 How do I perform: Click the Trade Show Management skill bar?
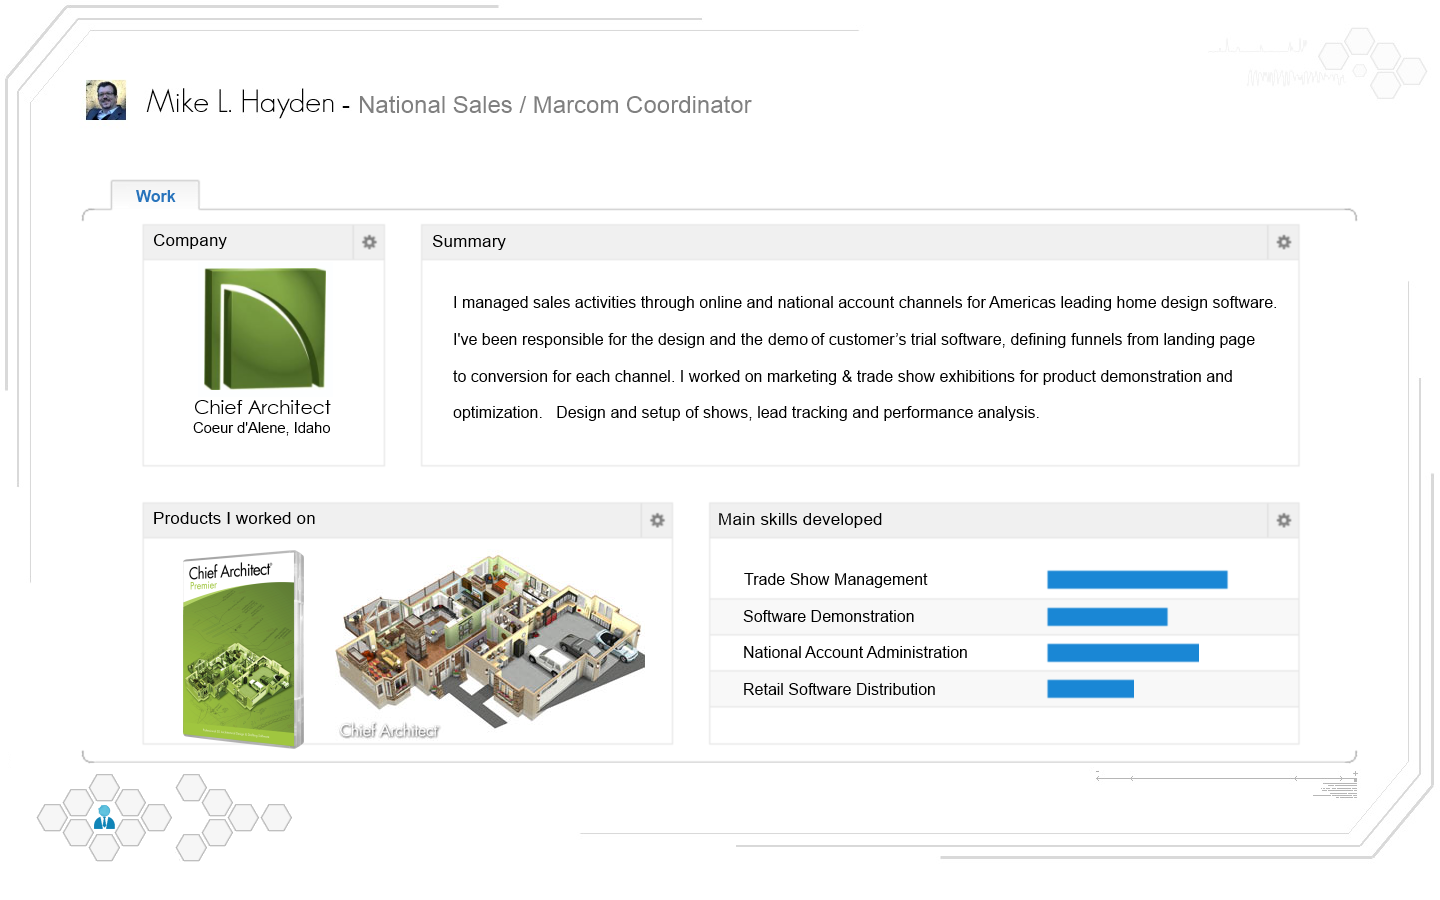(1137, 580)
